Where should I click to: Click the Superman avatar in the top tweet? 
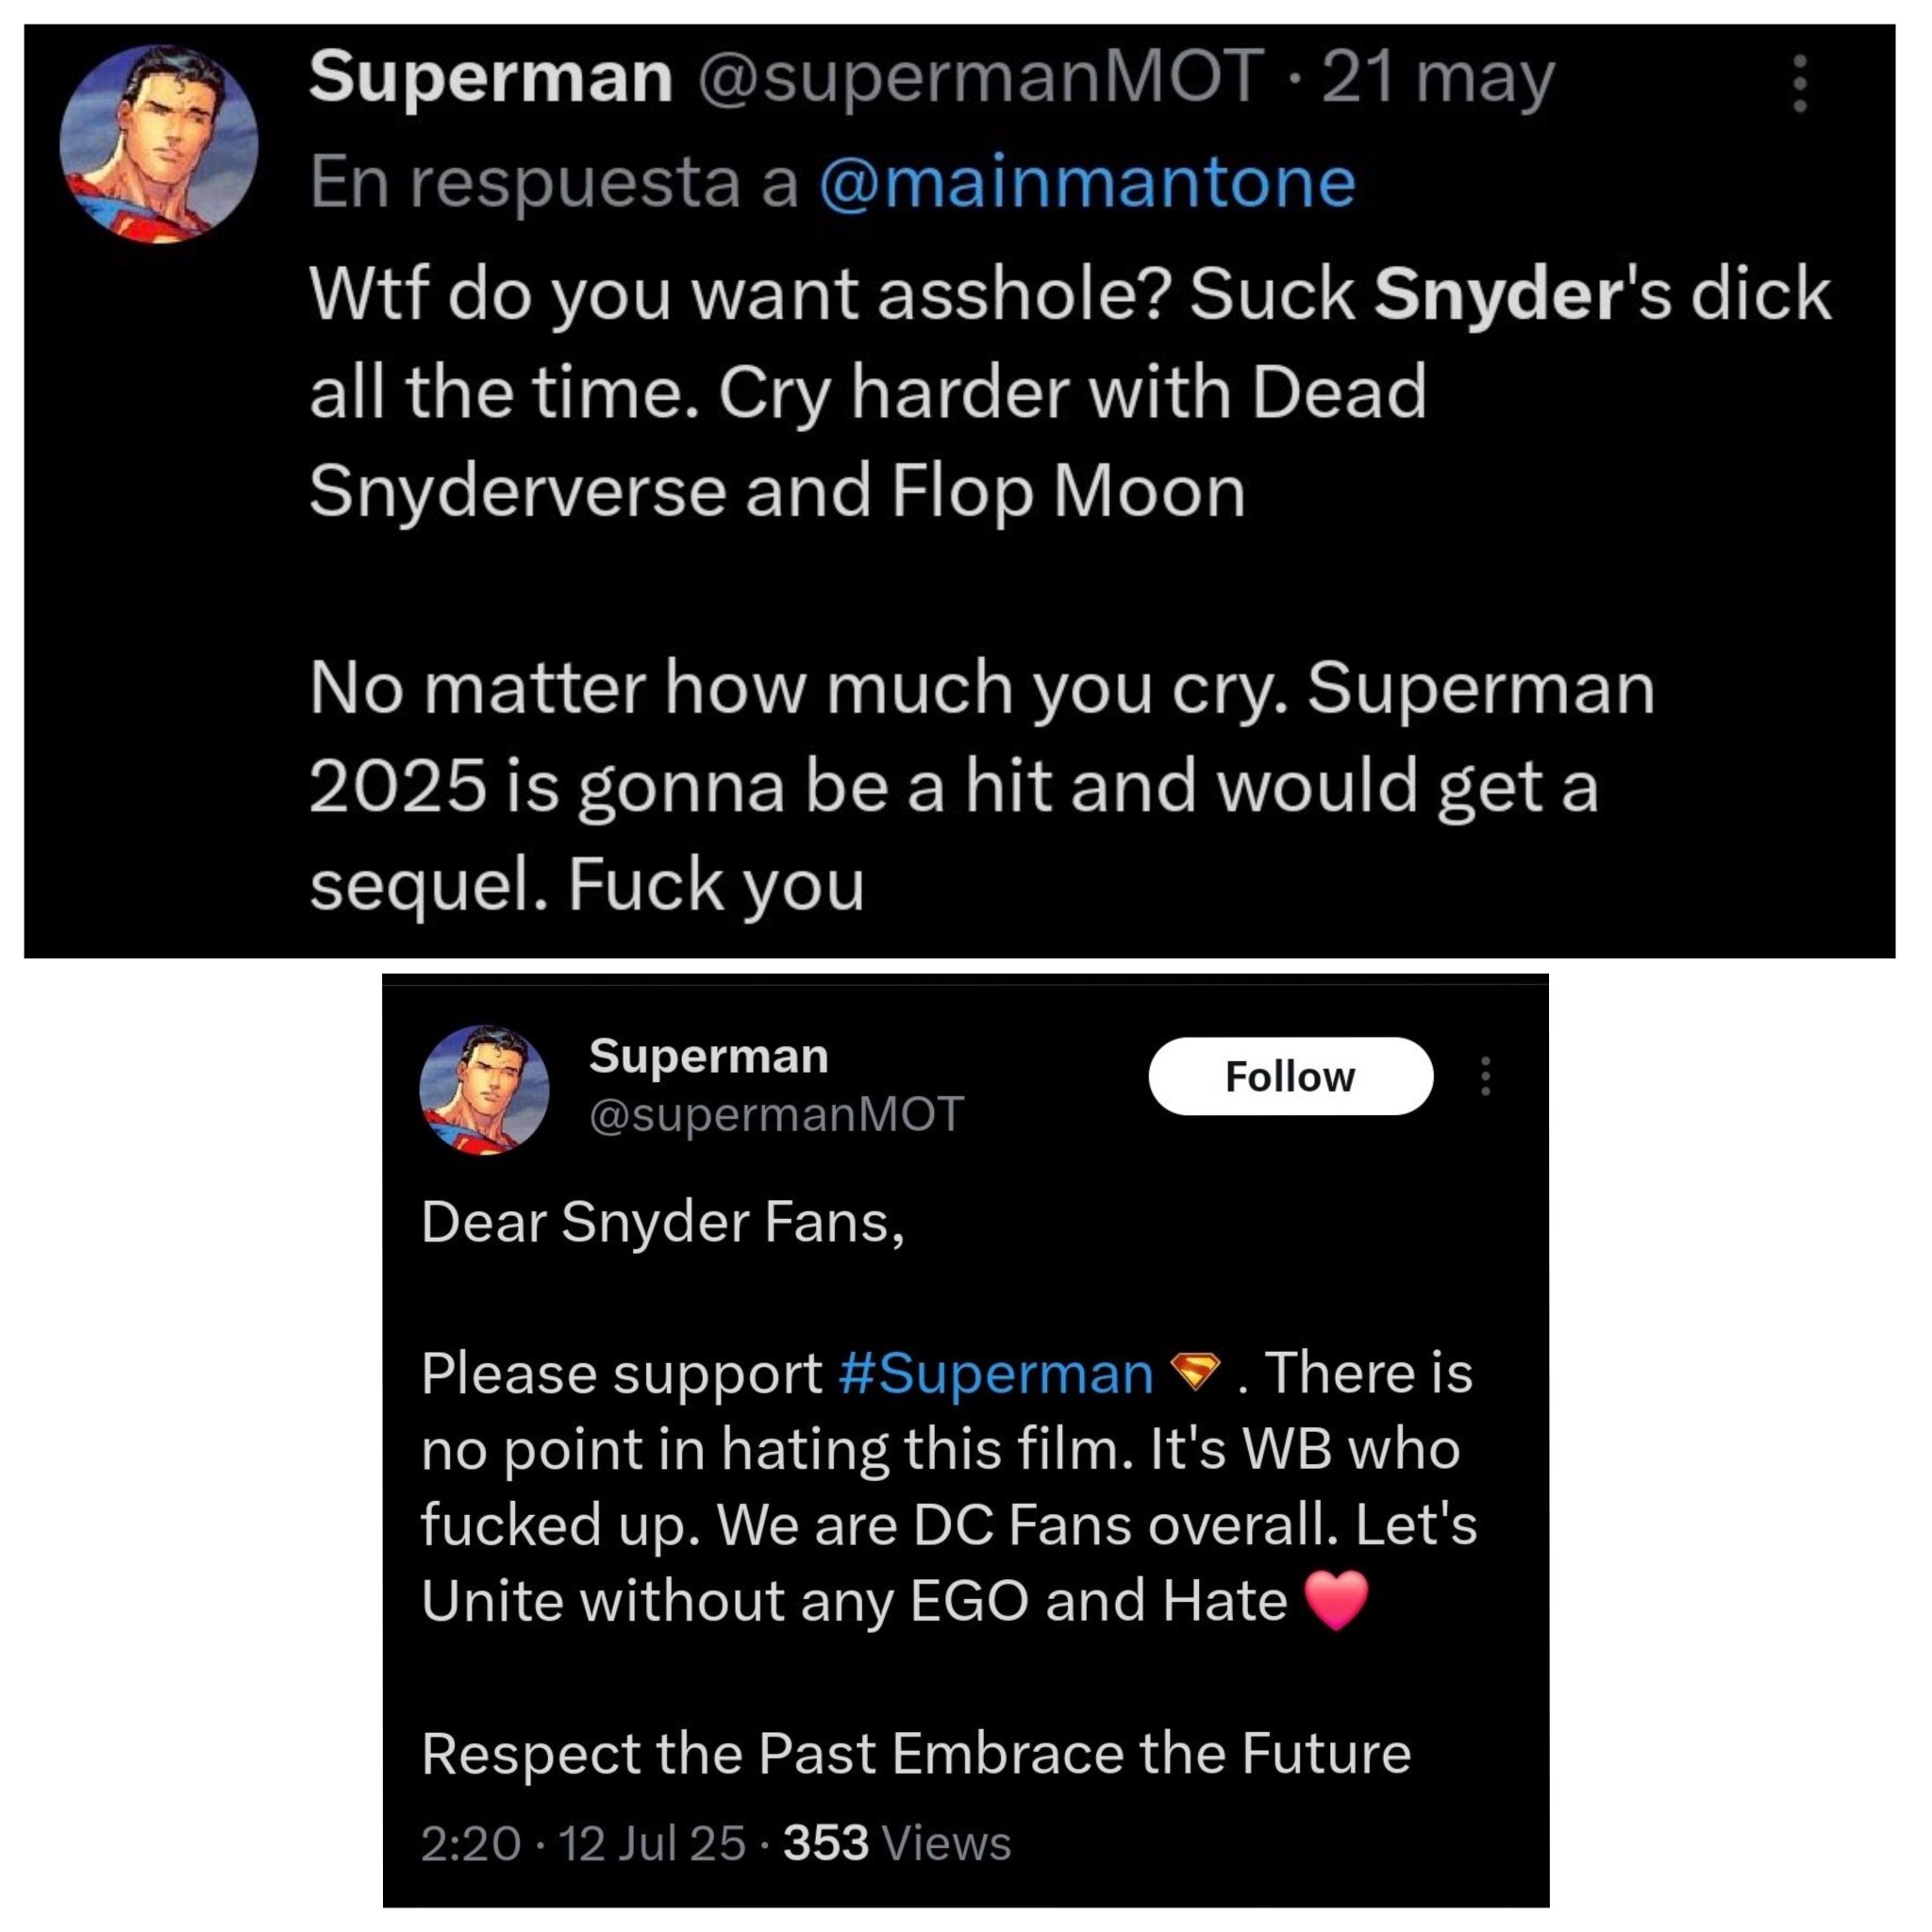(159, 144)
